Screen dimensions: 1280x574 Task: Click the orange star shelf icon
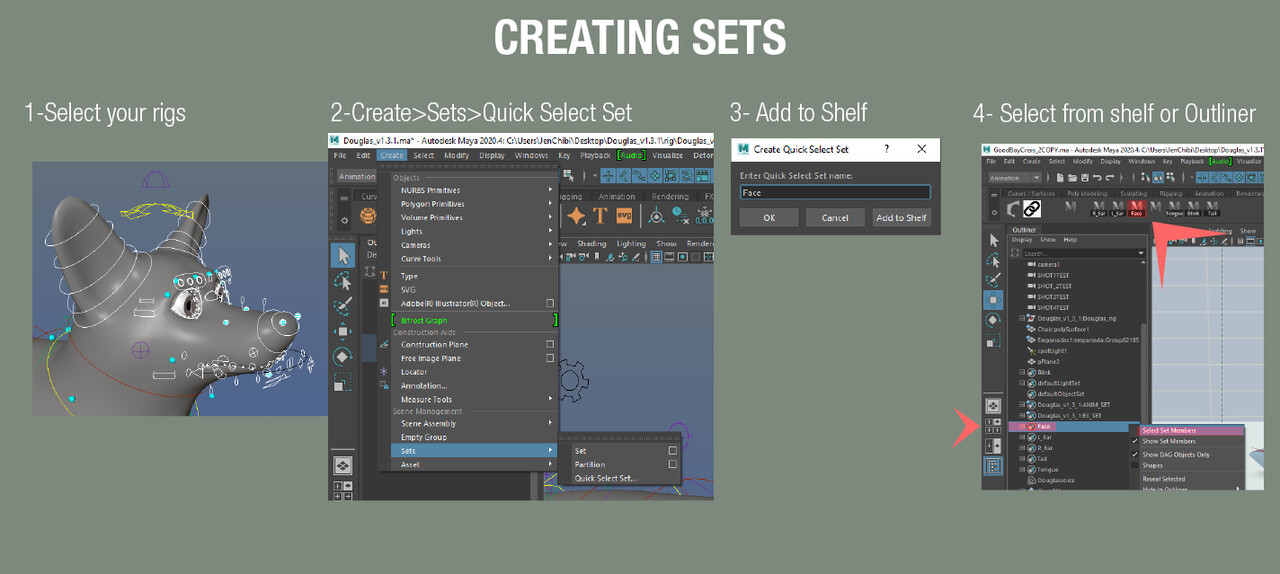576,216
